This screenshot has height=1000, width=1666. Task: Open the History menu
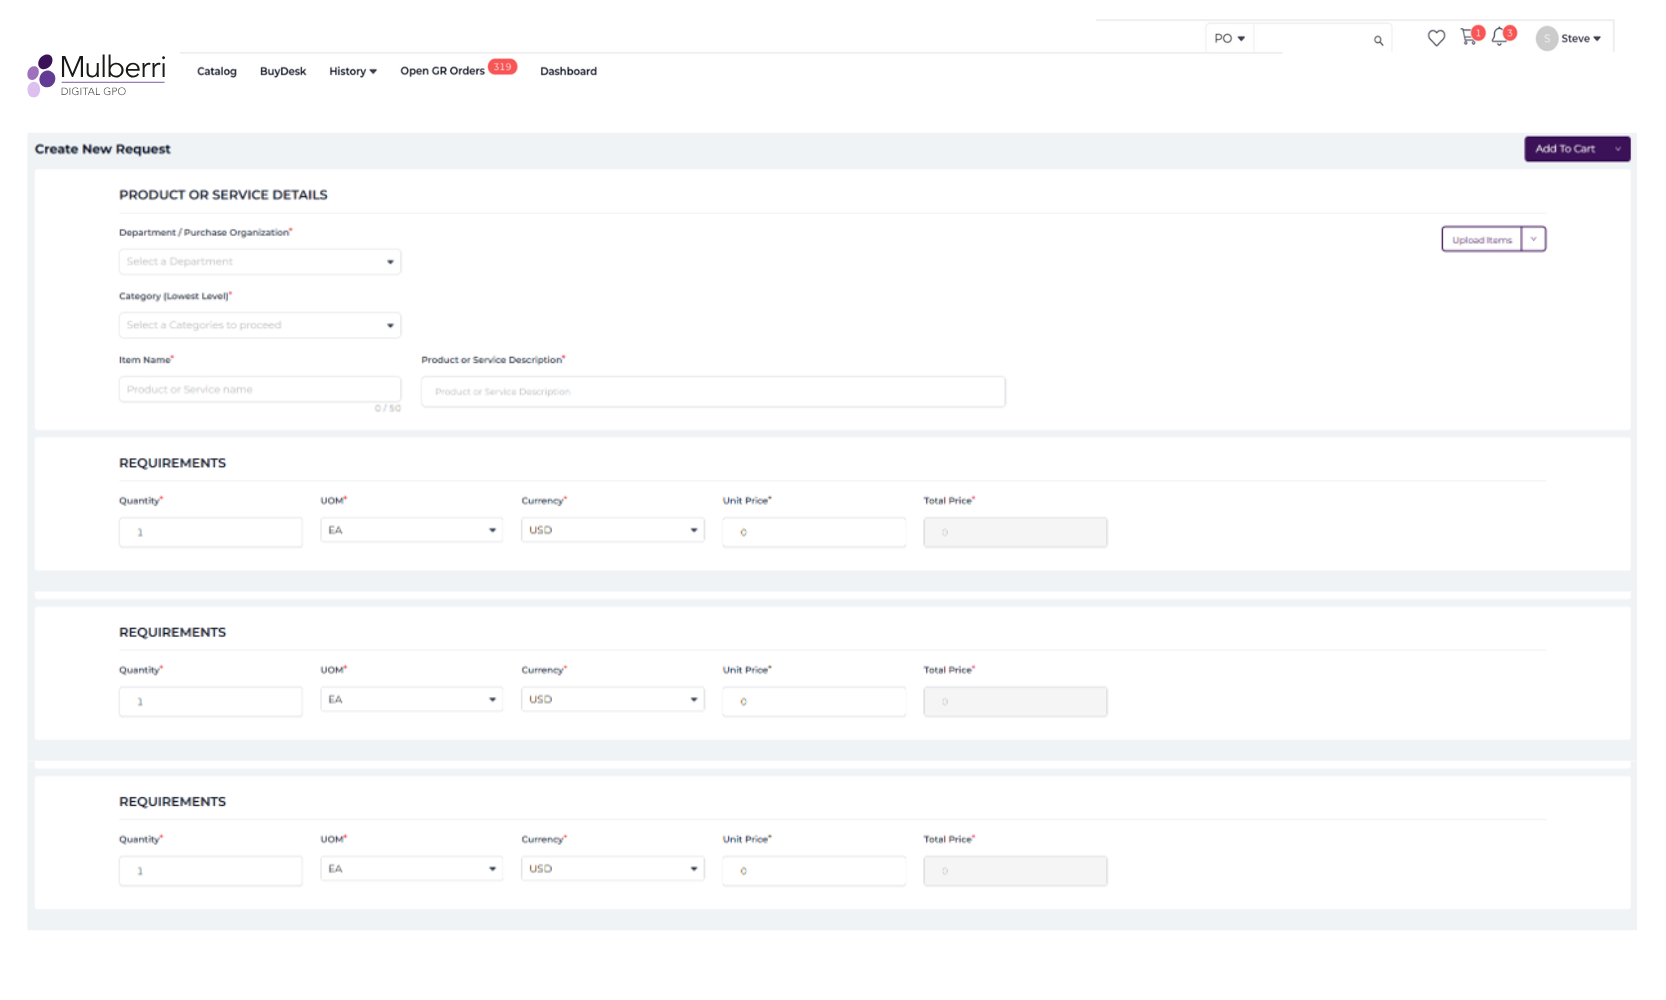[x=352, y=71]
